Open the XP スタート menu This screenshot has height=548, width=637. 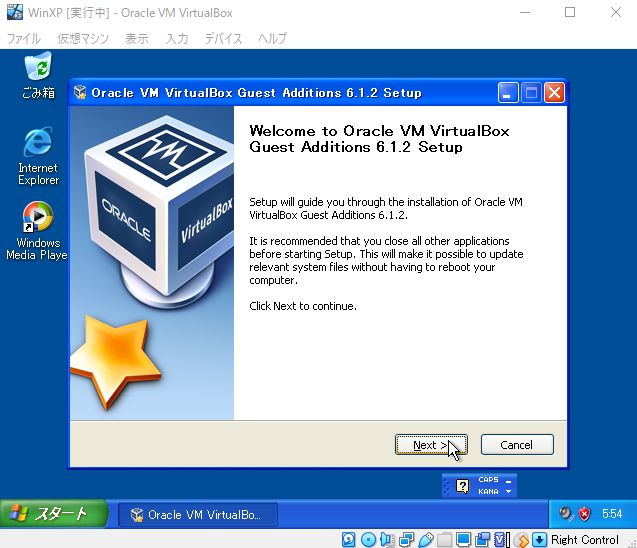[54, 514]
